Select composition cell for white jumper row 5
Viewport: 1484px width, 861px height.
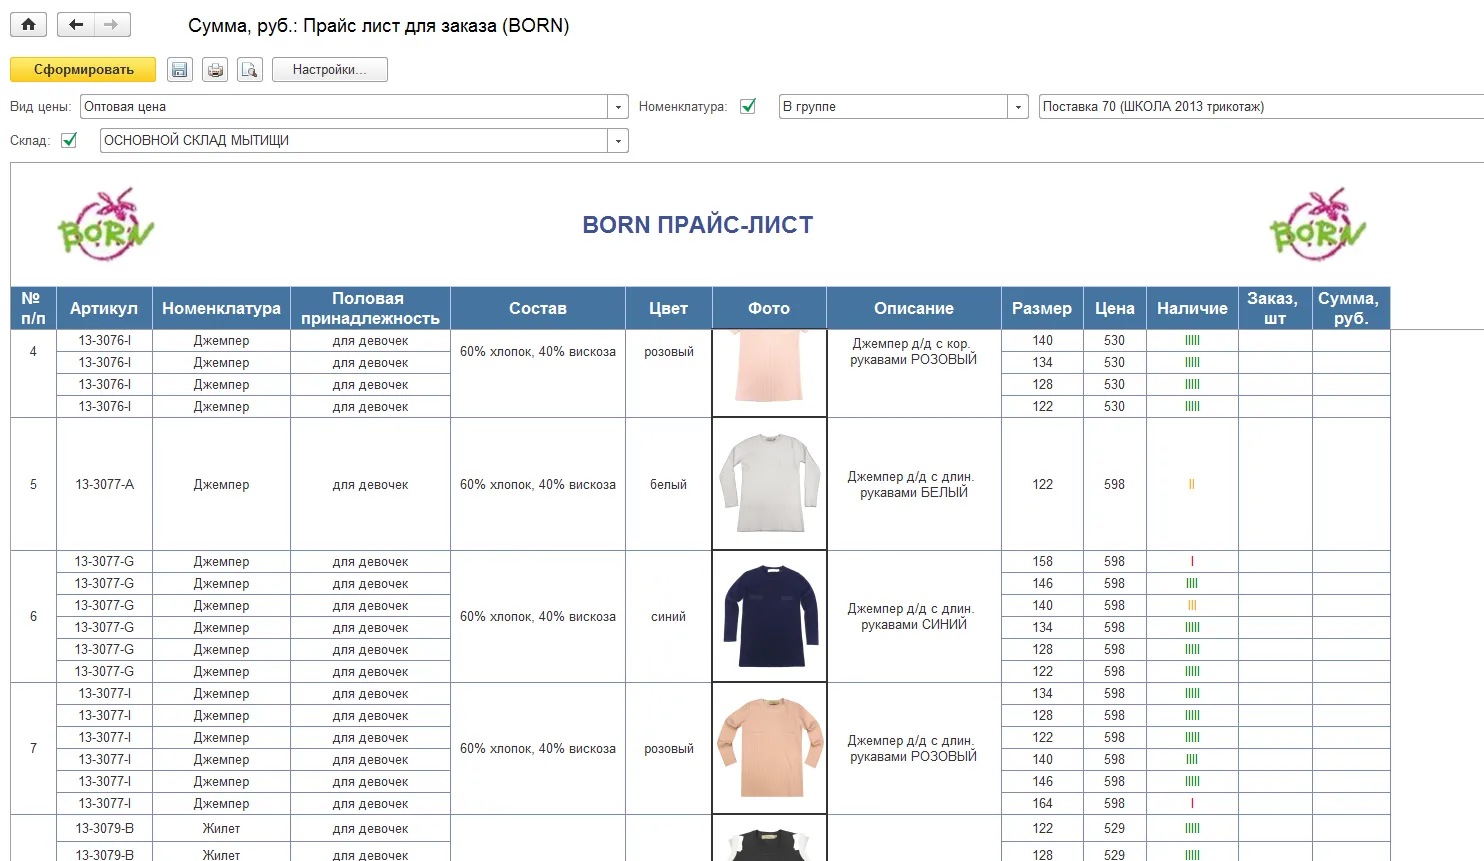538,484
